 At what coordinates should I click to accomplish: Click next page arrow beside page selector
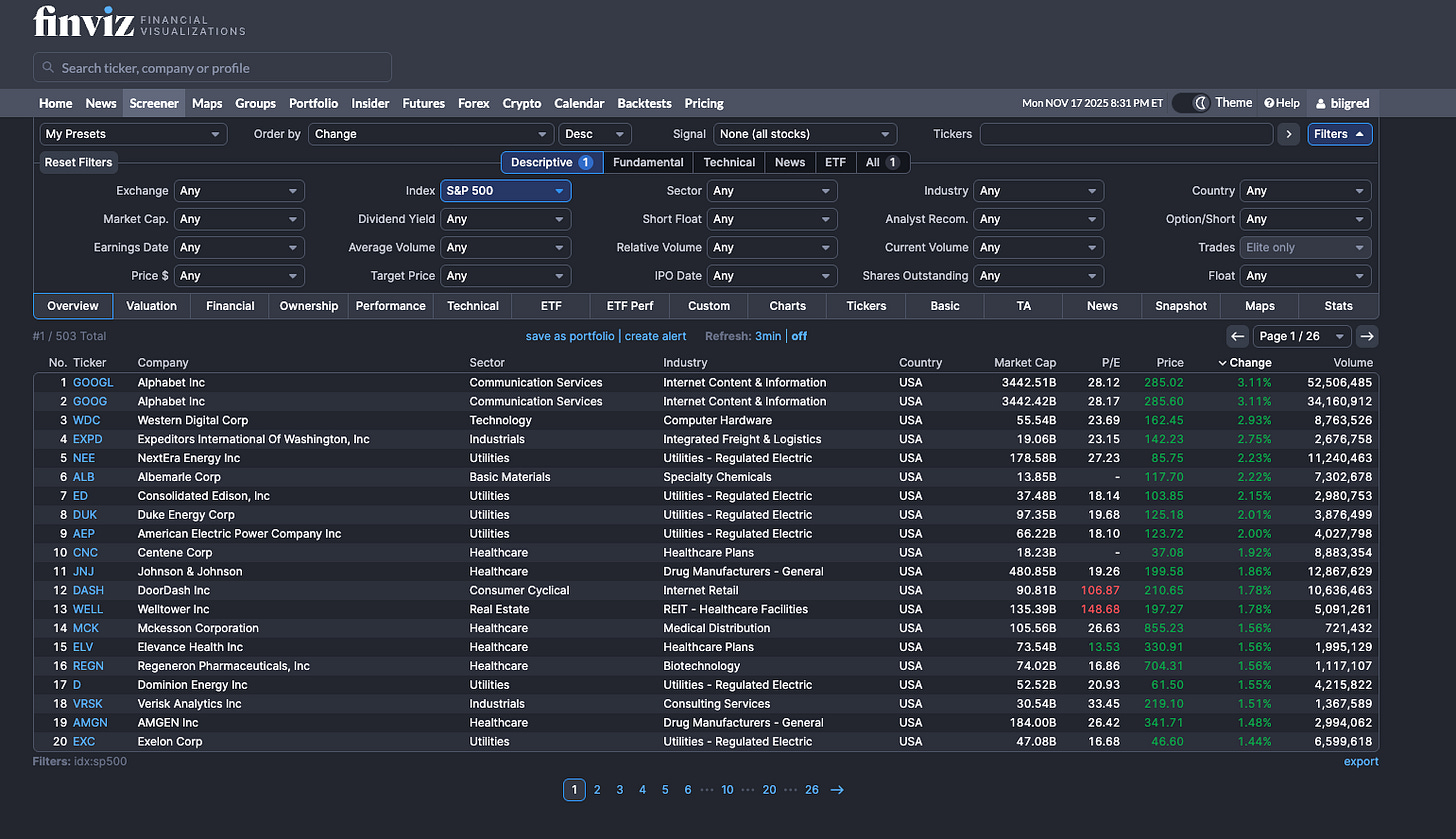pos(1367,336)
